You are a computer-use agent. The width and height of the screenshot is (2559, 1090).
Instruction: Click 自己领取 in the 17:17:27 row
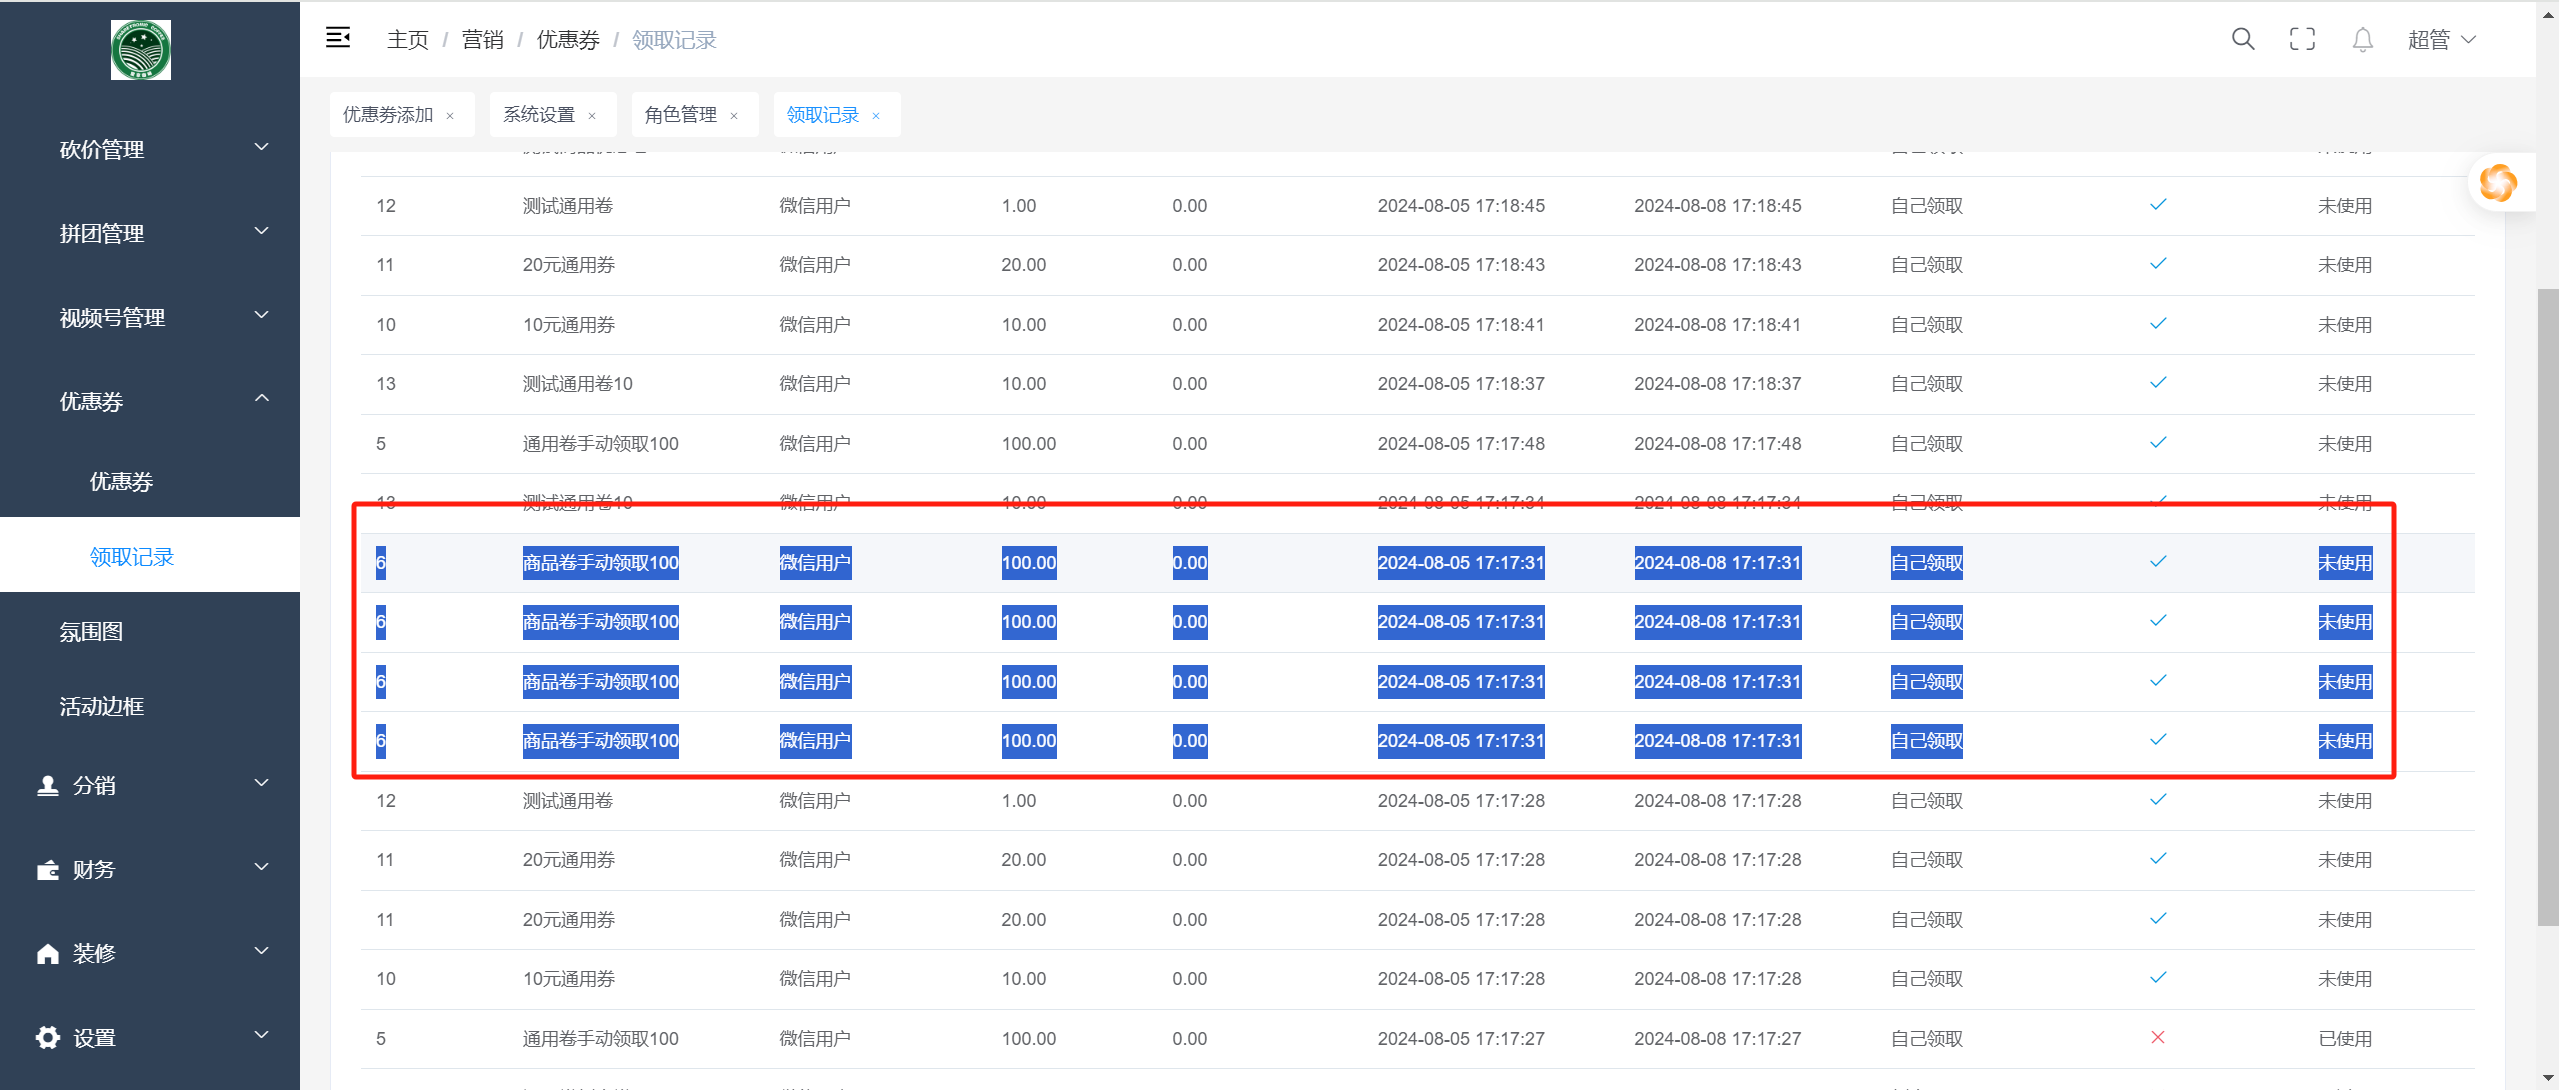pyautogui.click(x=1927, y=1039)
